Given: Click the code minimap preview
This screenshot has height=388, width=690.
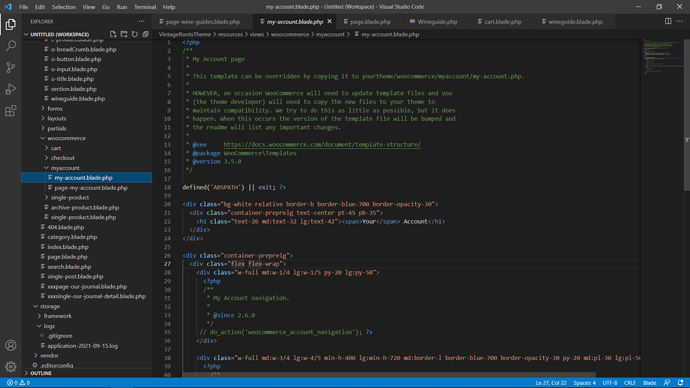Looking at the screenshot, I should (663, 57).
